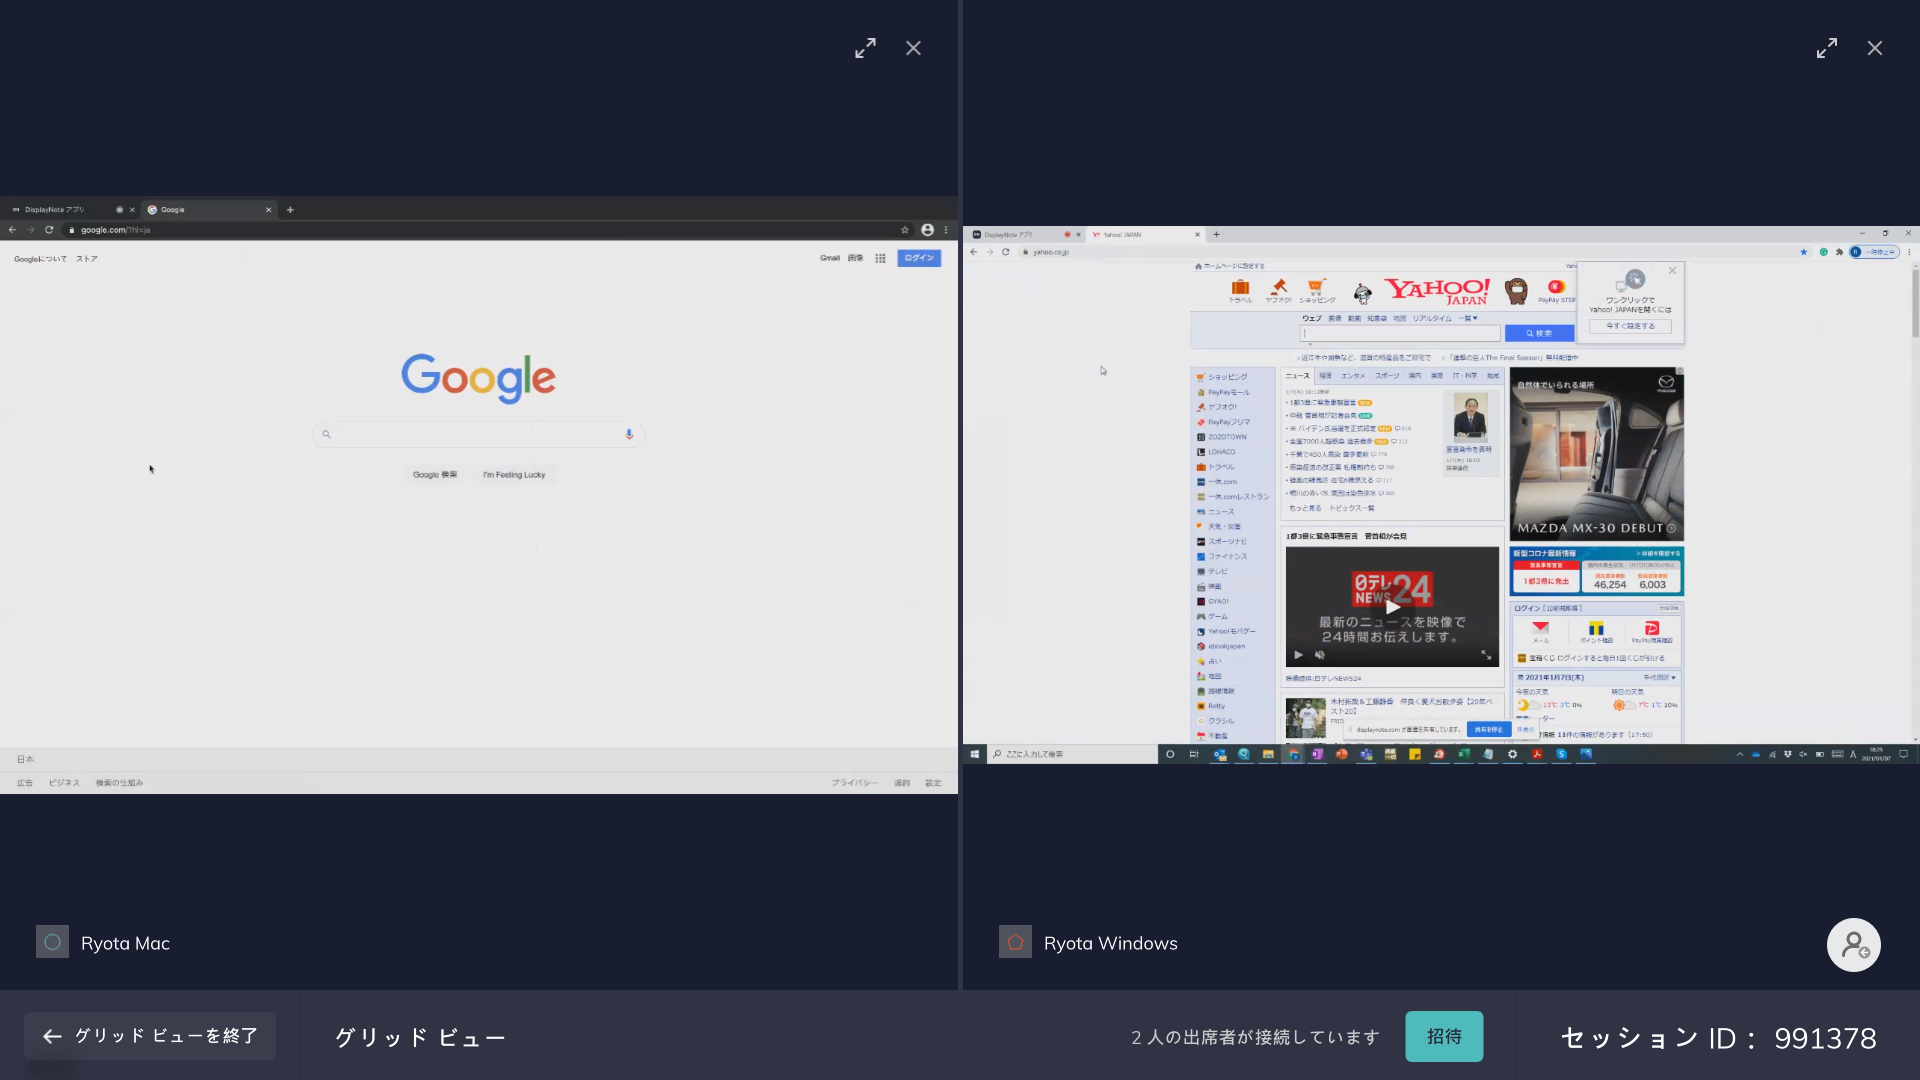Open the Google apps grid icon
Image resolution: width=1920 pixels, height=1080 pixels.
[x=880, y=258]
